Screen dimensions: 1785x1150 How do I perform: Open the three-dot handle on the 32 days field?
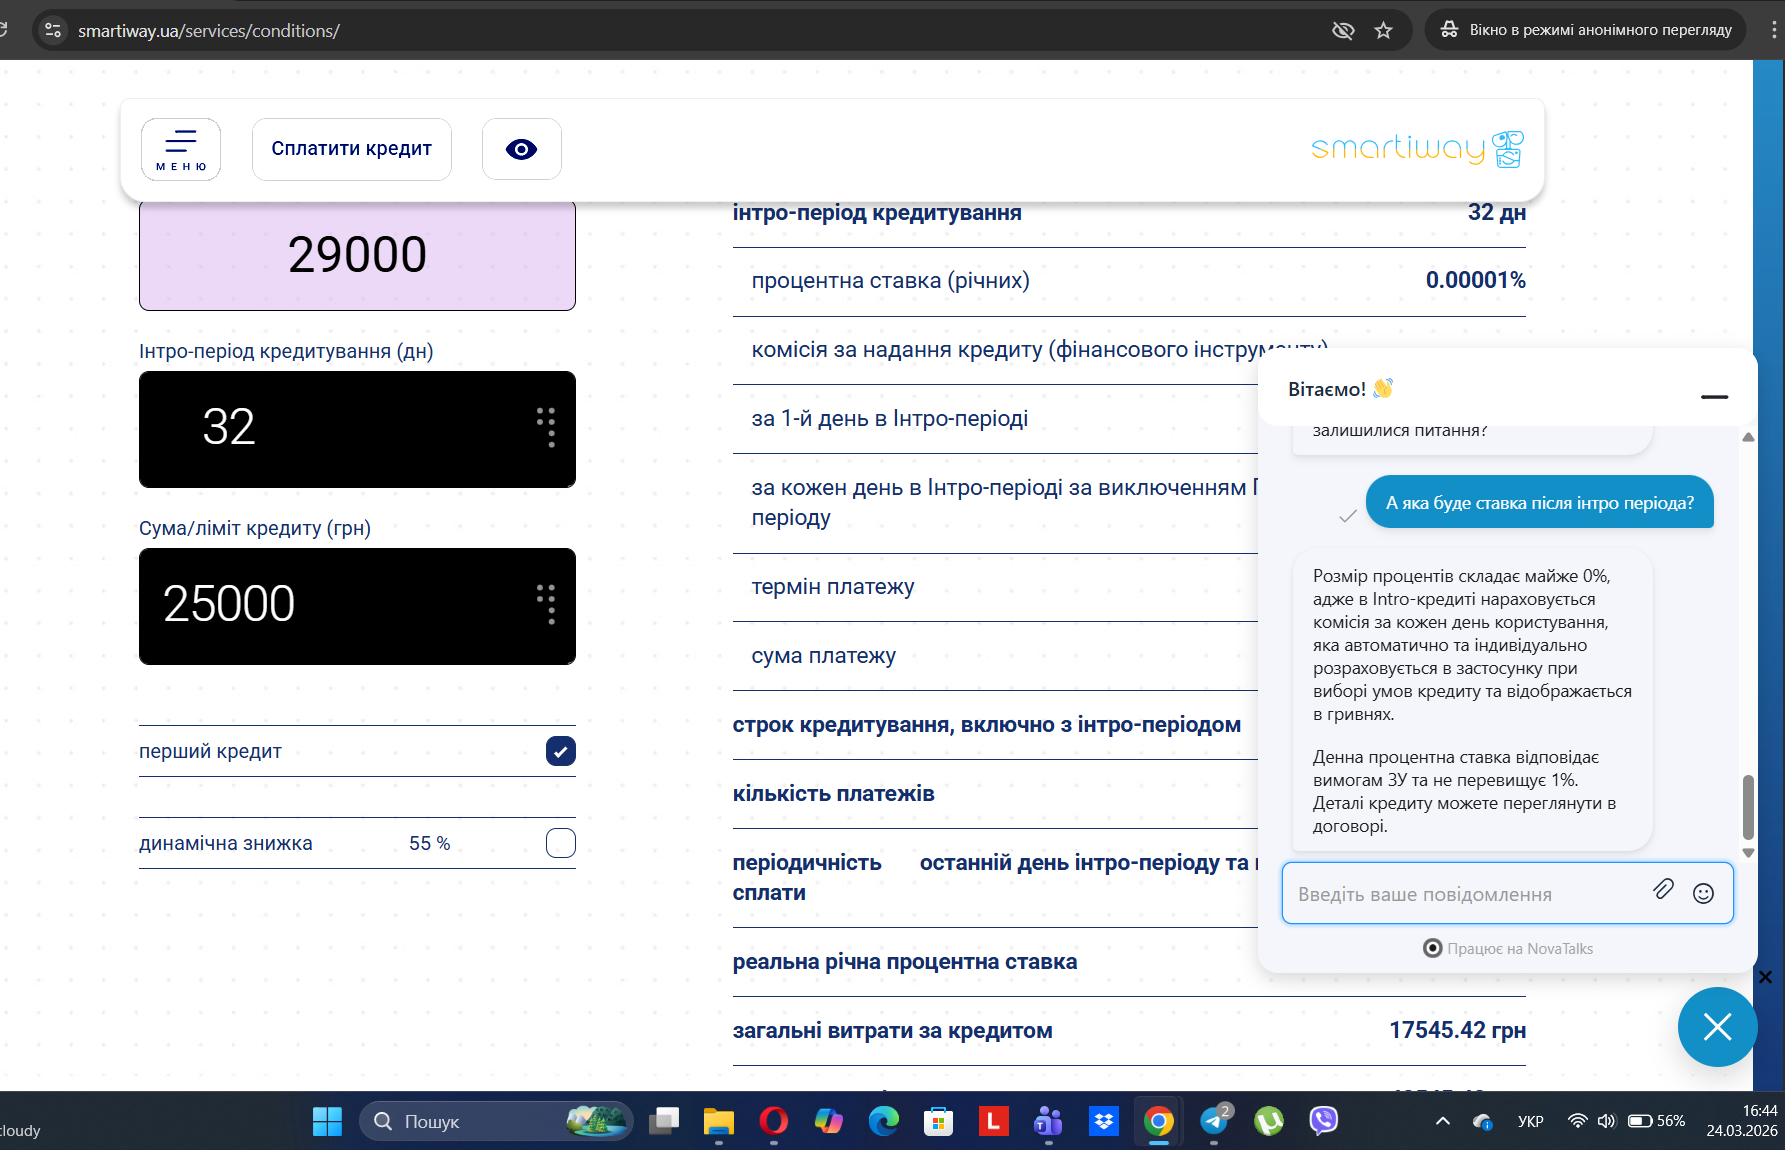pyautogui.click(x=547, y=428)
